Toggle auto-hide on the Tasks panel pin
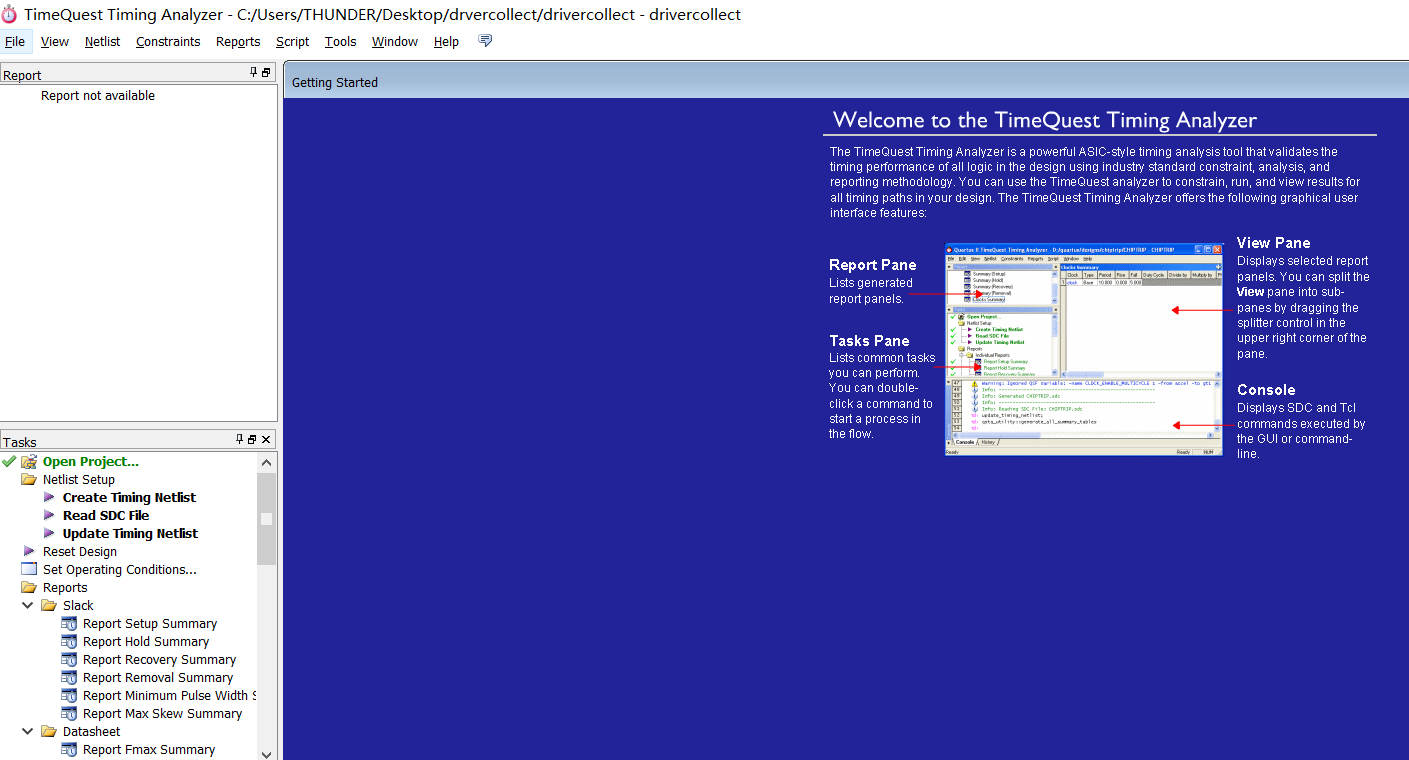The image size is (1409, 760). click(239, 439)
